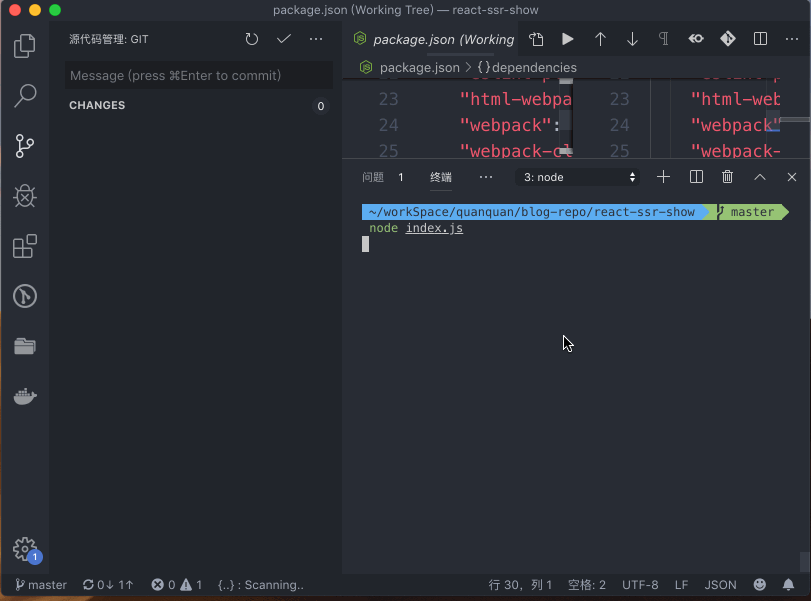Screen dimensions: 811x601
Task: Split the editor with the split icon
Action: (x=760, y=39)
